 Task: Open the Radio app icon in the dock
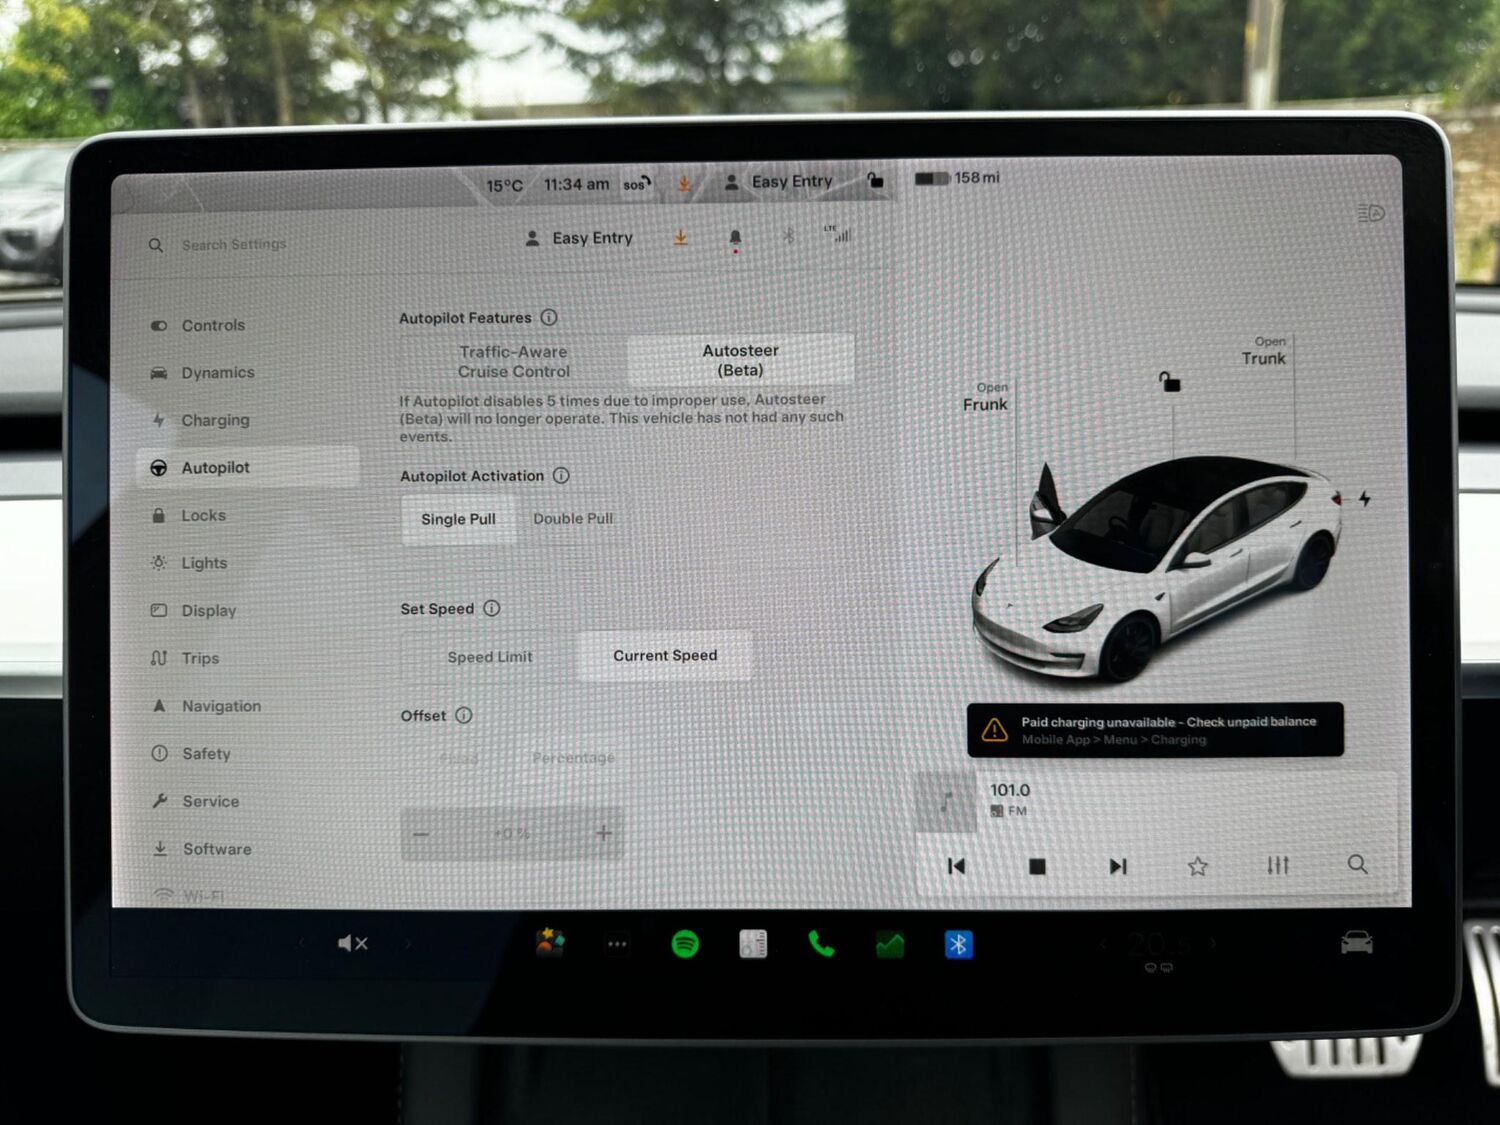[x=753, y=944]
